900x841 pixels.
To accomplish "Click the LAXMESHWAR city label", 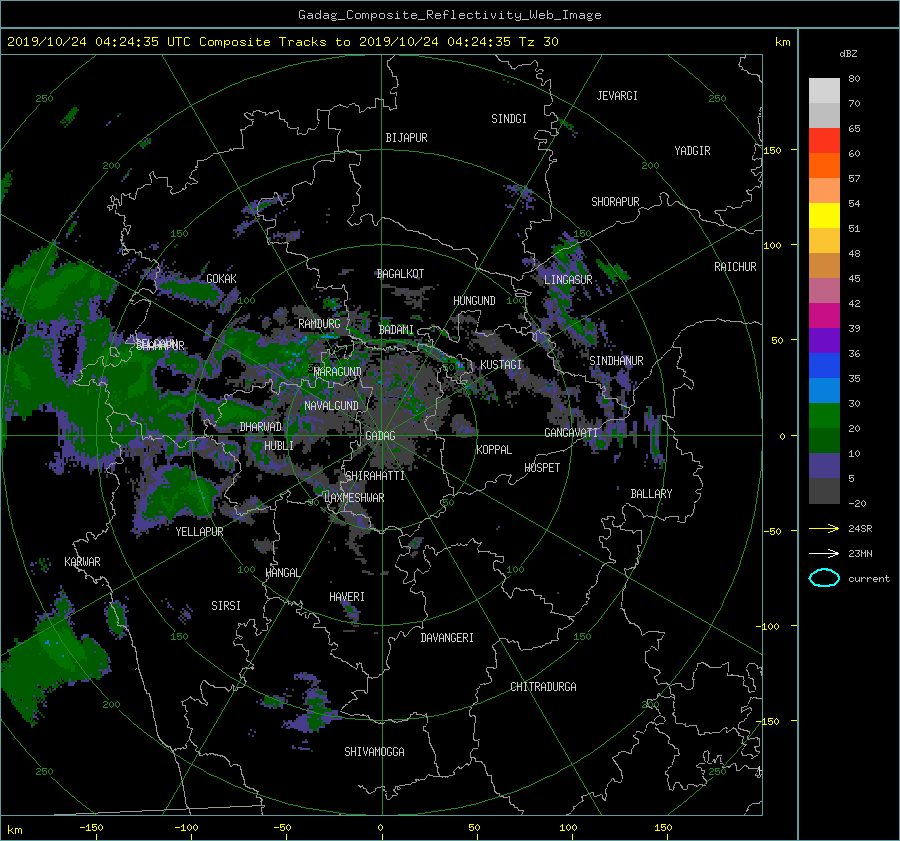I will tap(354, 498).
